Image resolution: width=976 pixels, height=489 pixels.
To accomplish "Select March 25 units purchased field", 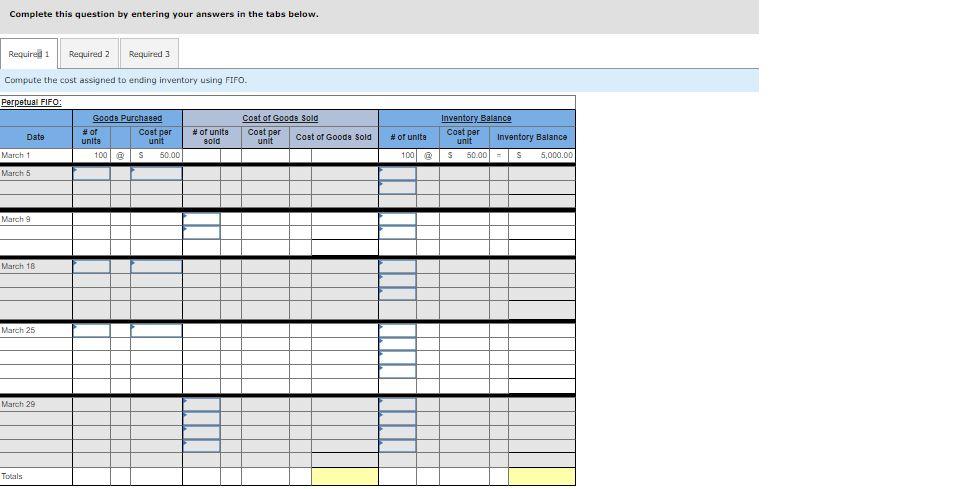I will (92, 330).
